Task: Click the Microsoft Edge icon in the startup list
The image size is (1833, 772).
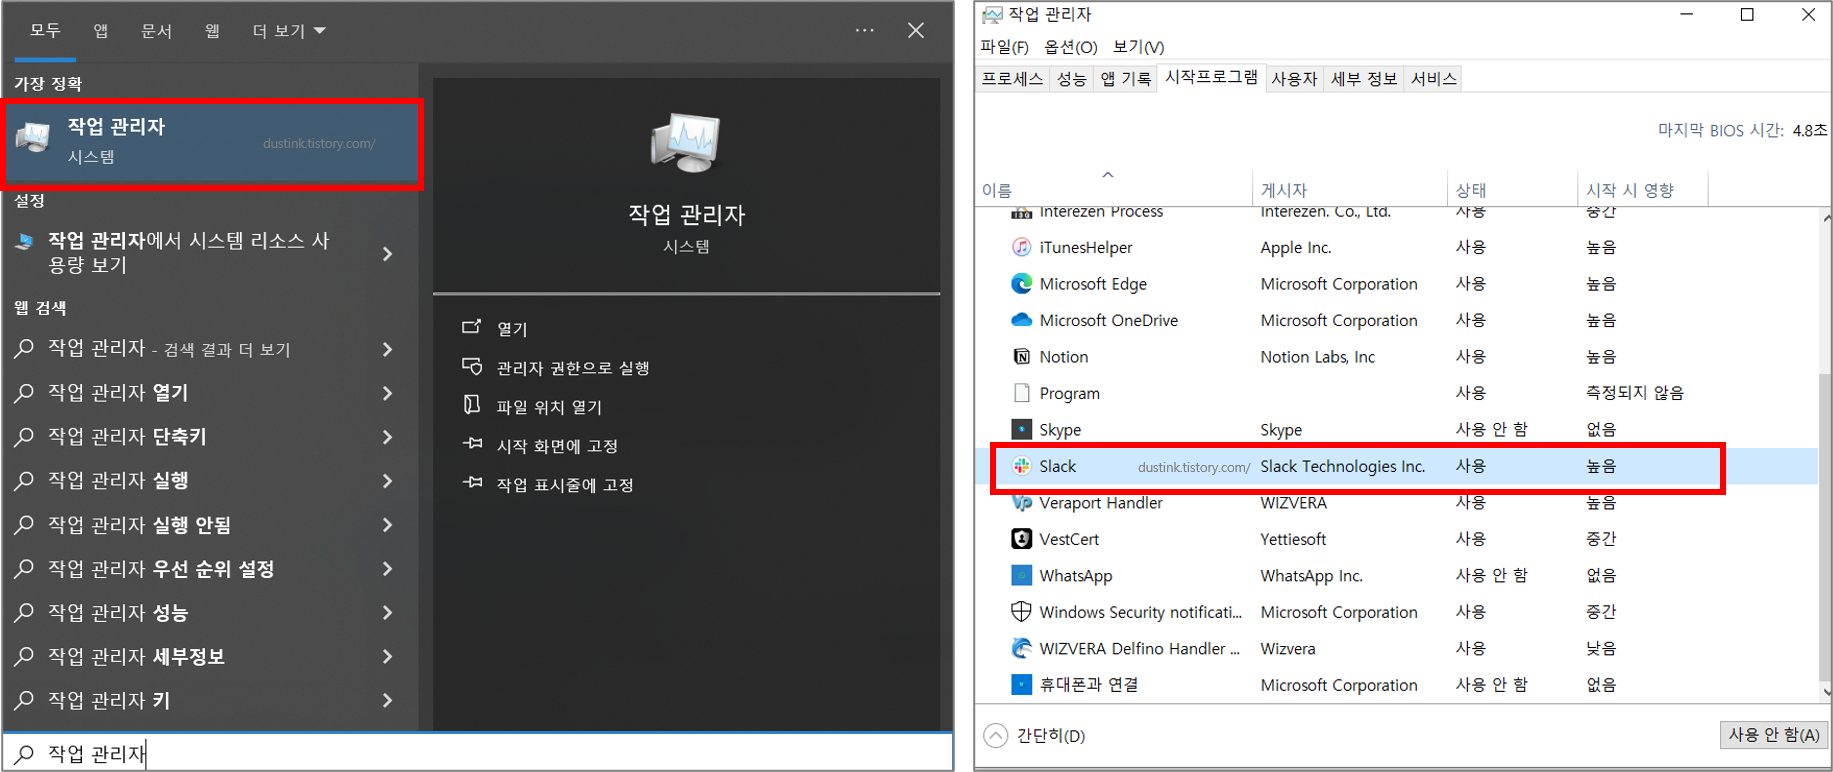Action: tap(1021, 284)
